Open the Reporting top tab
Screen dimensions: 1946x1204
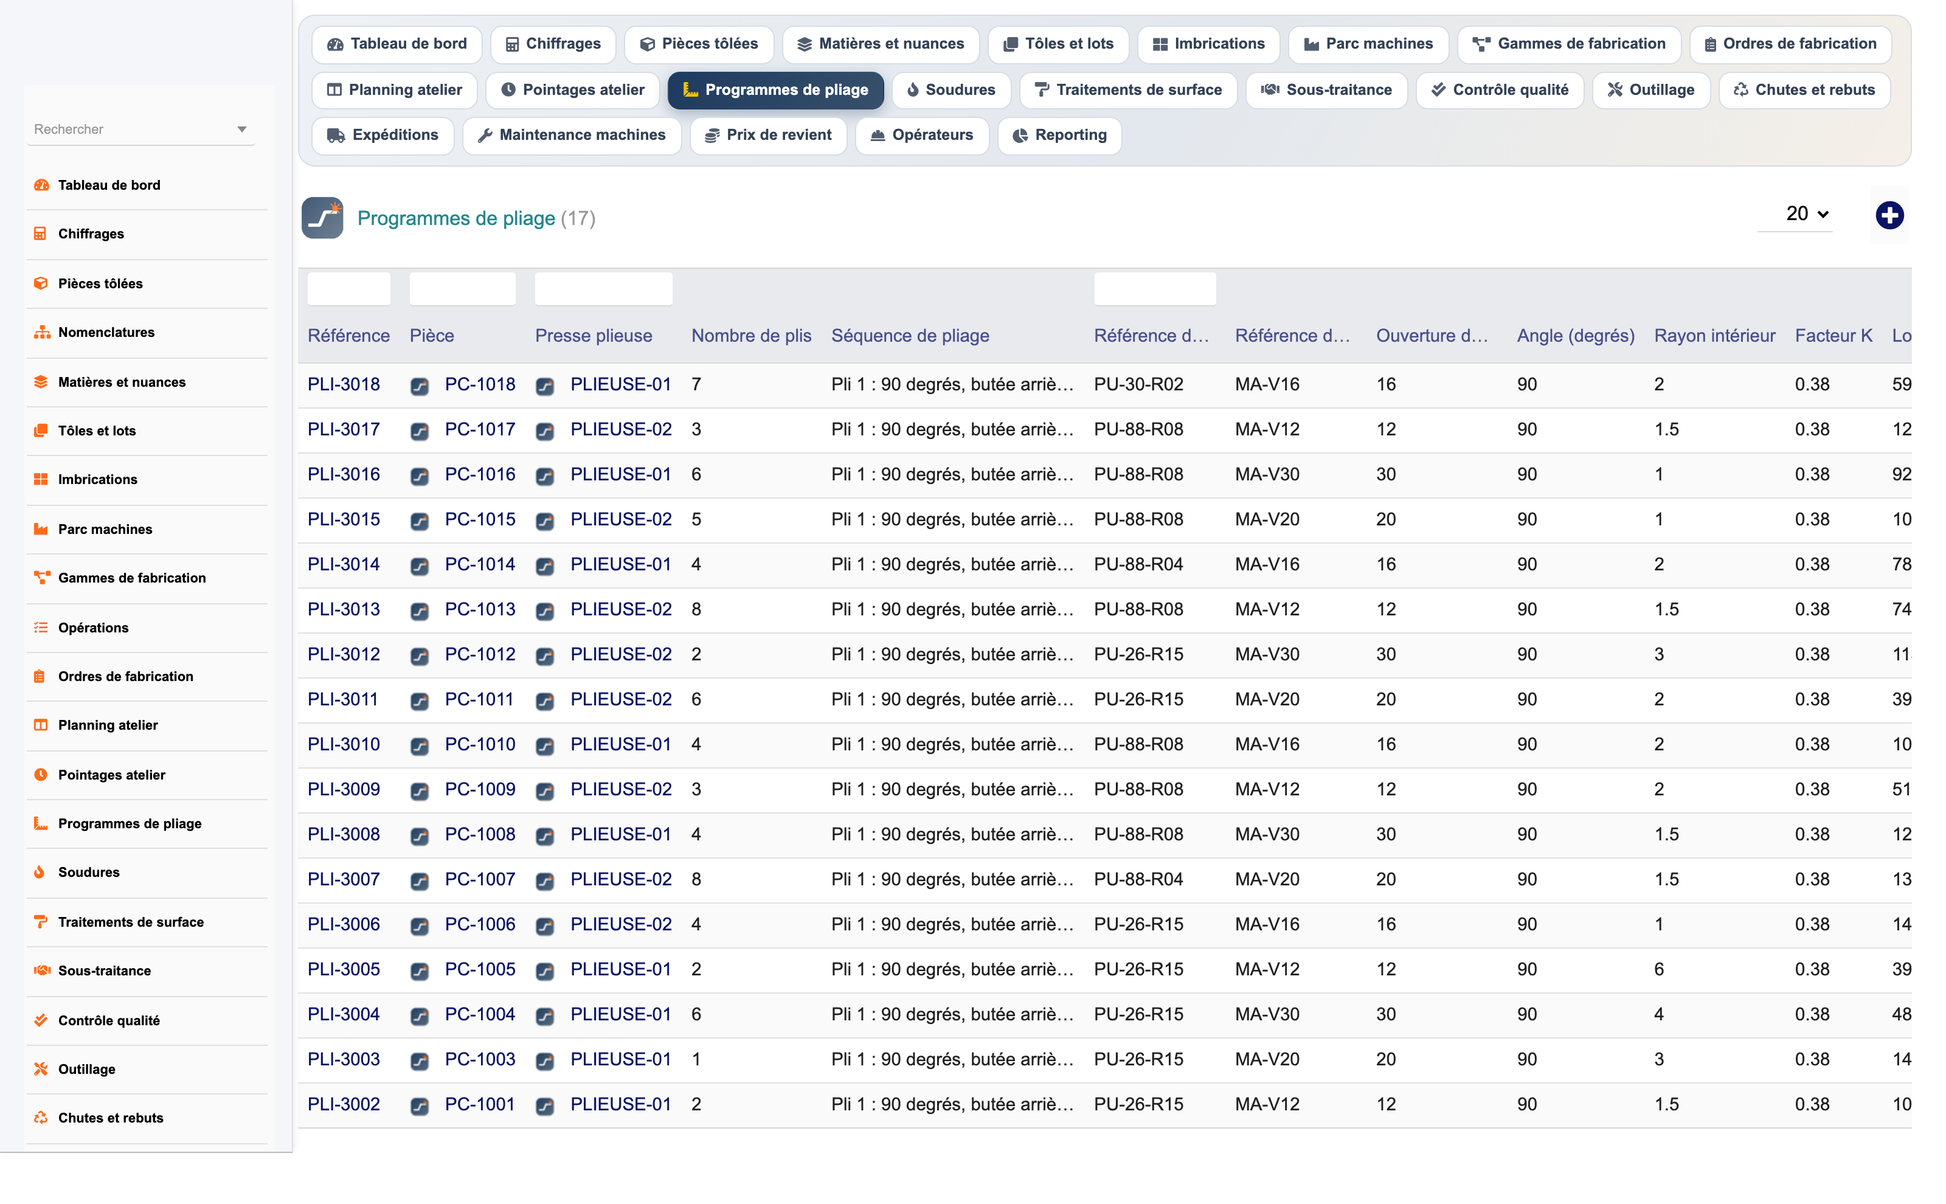click(x=1060, y=135)
